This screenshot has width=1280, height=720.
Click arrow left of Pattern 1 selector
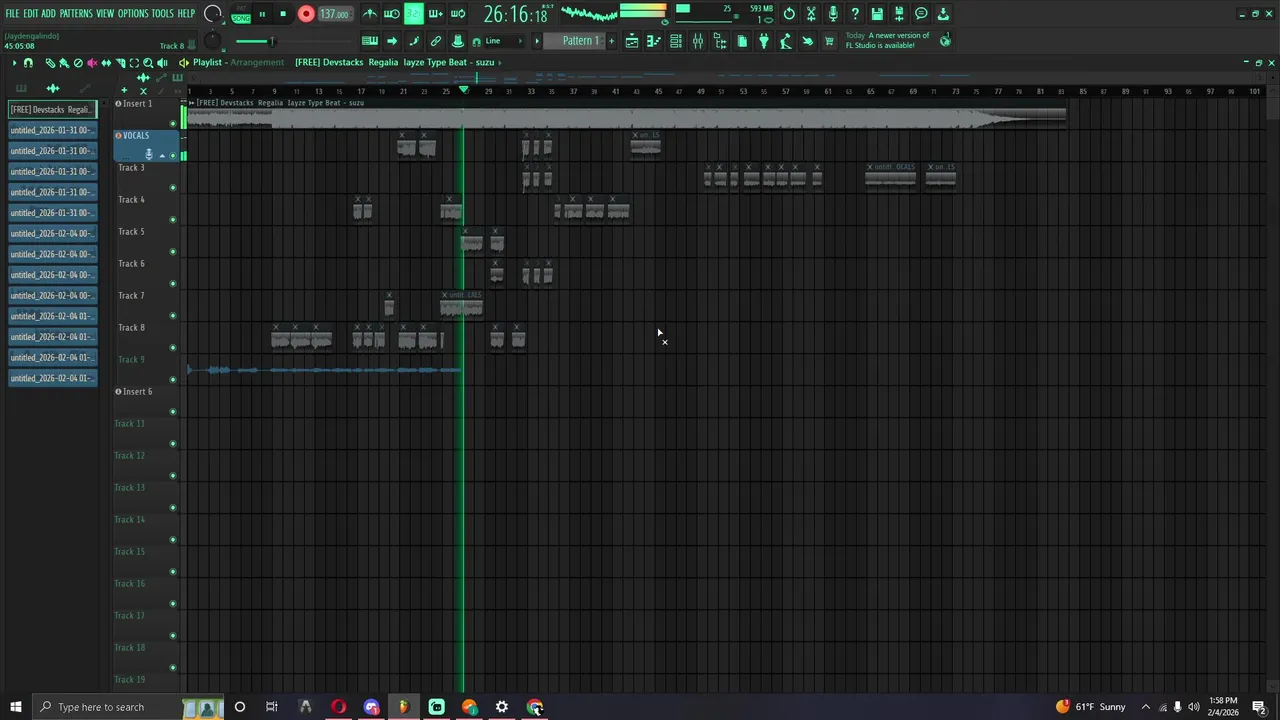click(537, 41)
